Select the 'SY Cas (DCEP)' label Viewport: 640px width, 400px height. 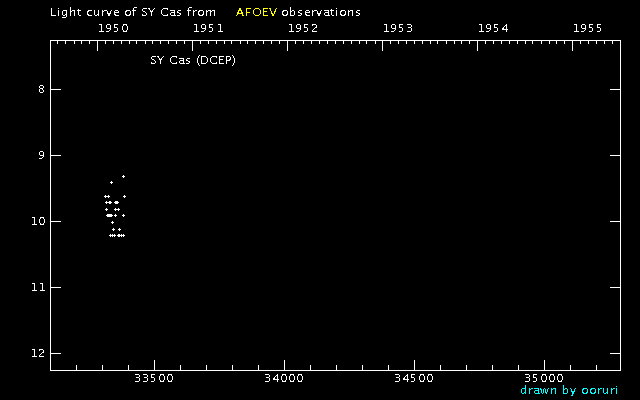(193, 60)
